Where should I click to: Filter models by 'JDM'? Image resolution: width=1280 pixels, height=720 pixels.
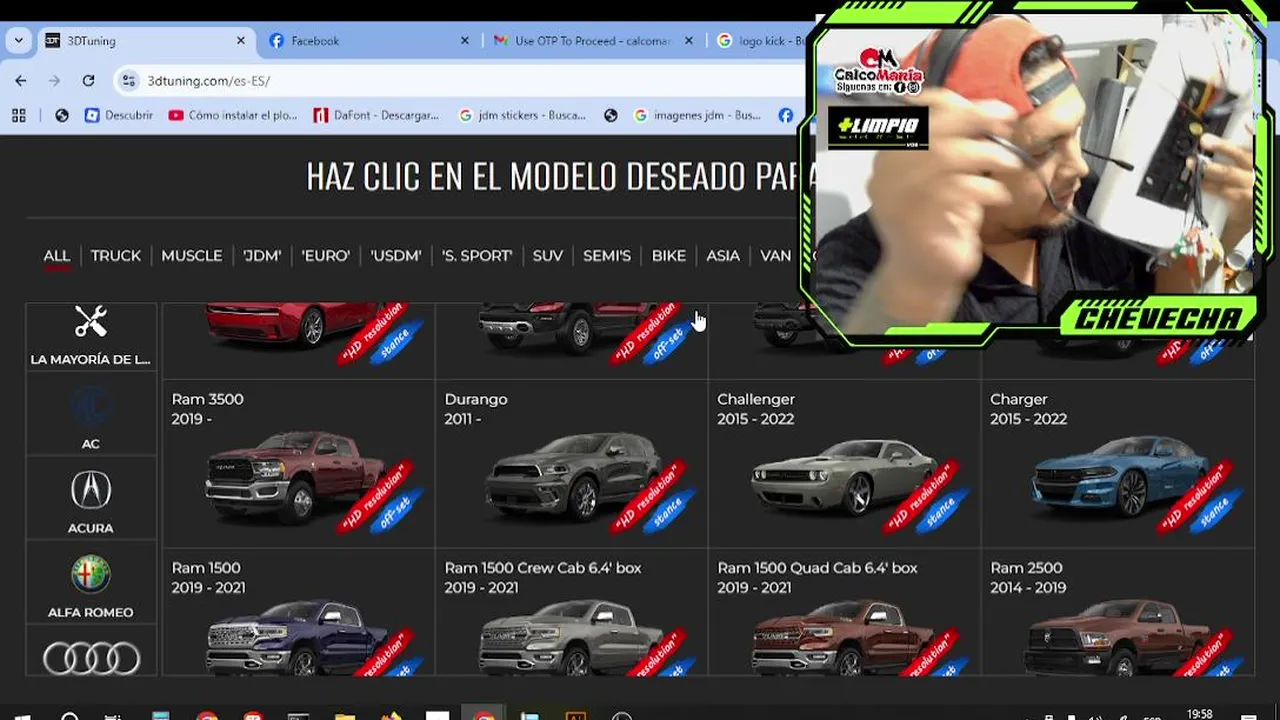pos(262,256)
